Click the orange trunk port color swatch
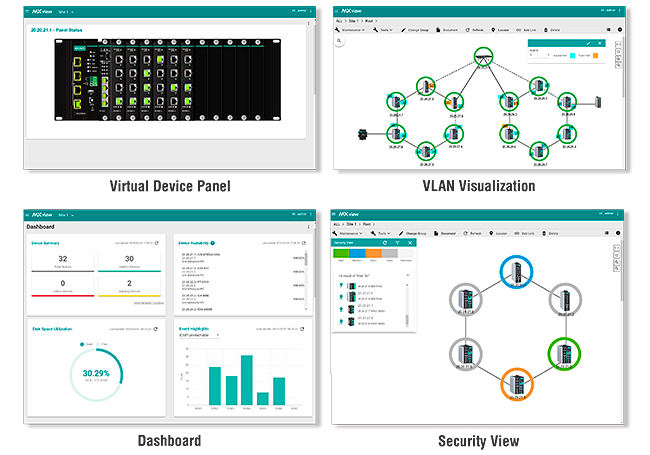The image size is (650, 455). tap(595, 56)
